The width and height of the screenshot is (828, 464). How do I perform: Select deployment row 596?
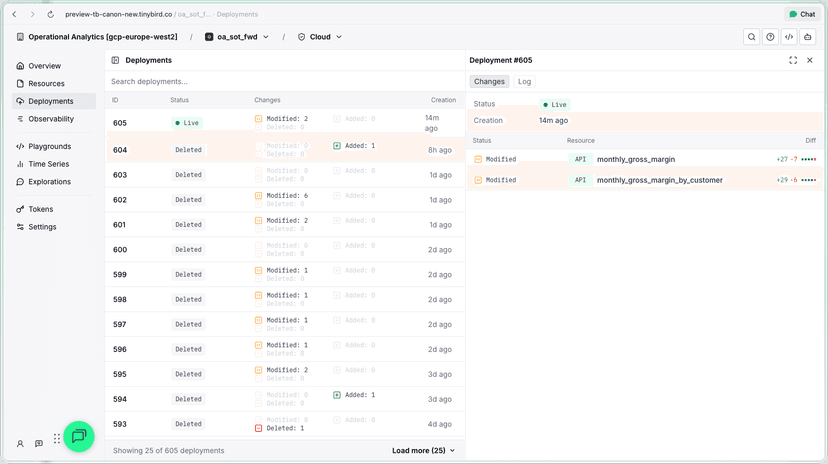[x=285, y=349]
